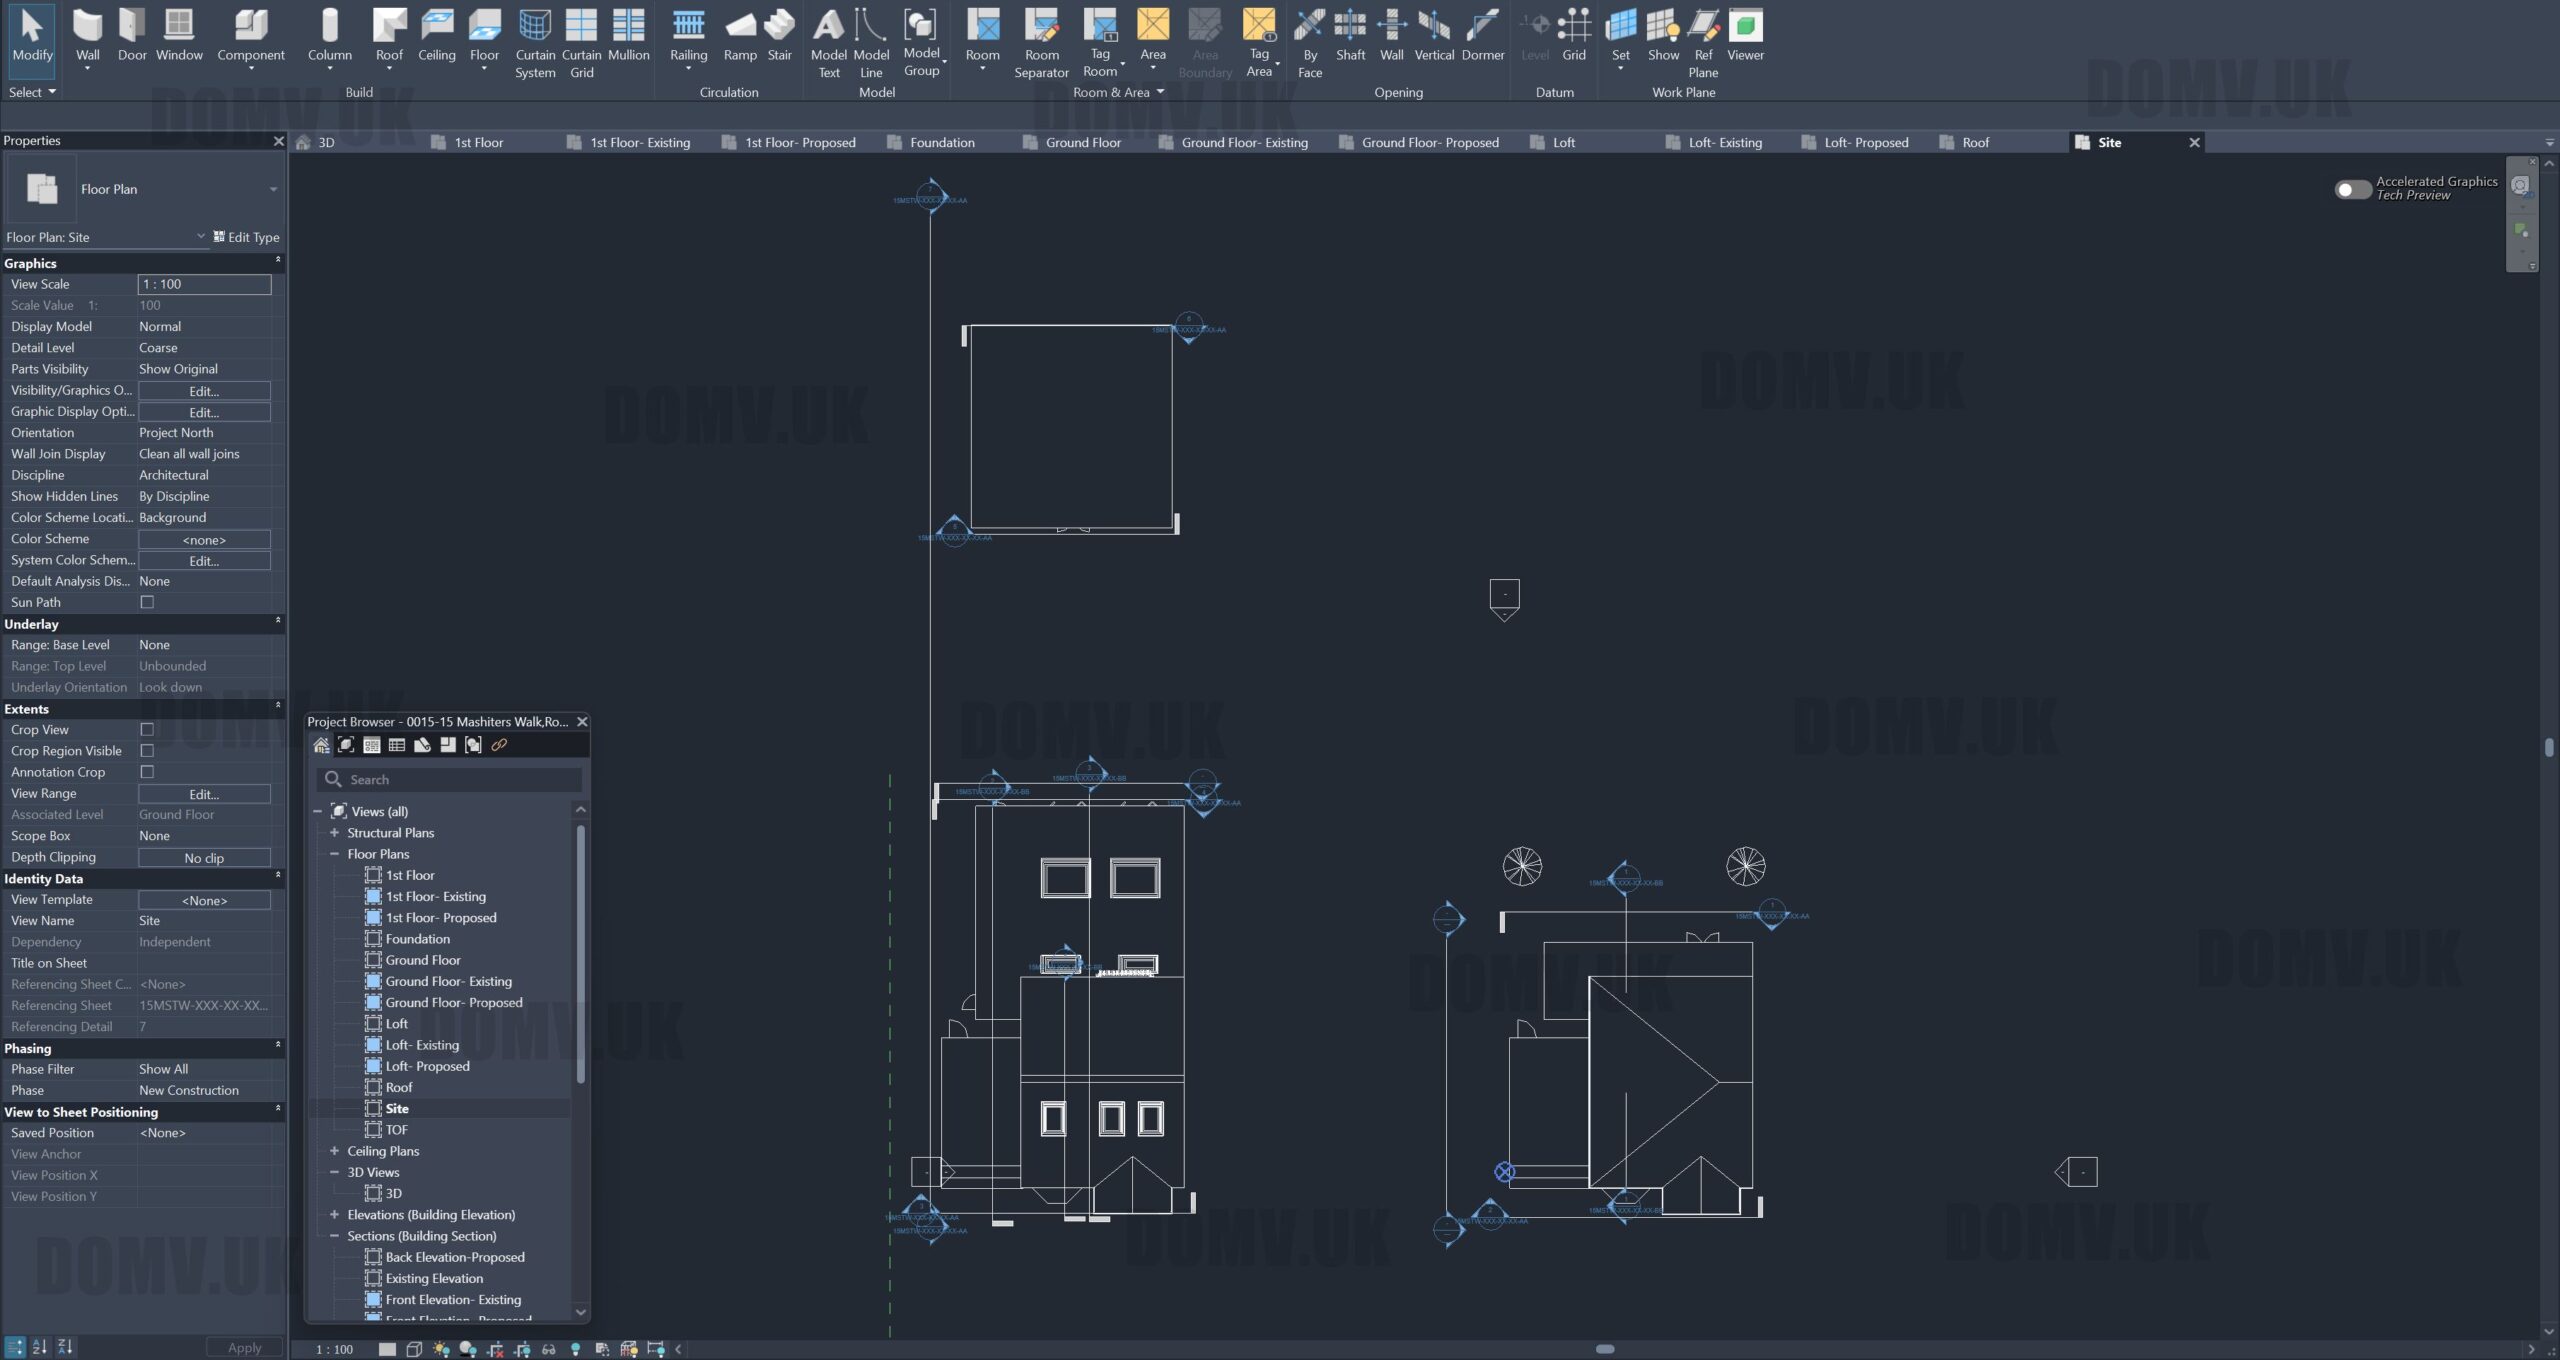
Task: Check the Crop View checkbox
Action: [x=147, y=730]
